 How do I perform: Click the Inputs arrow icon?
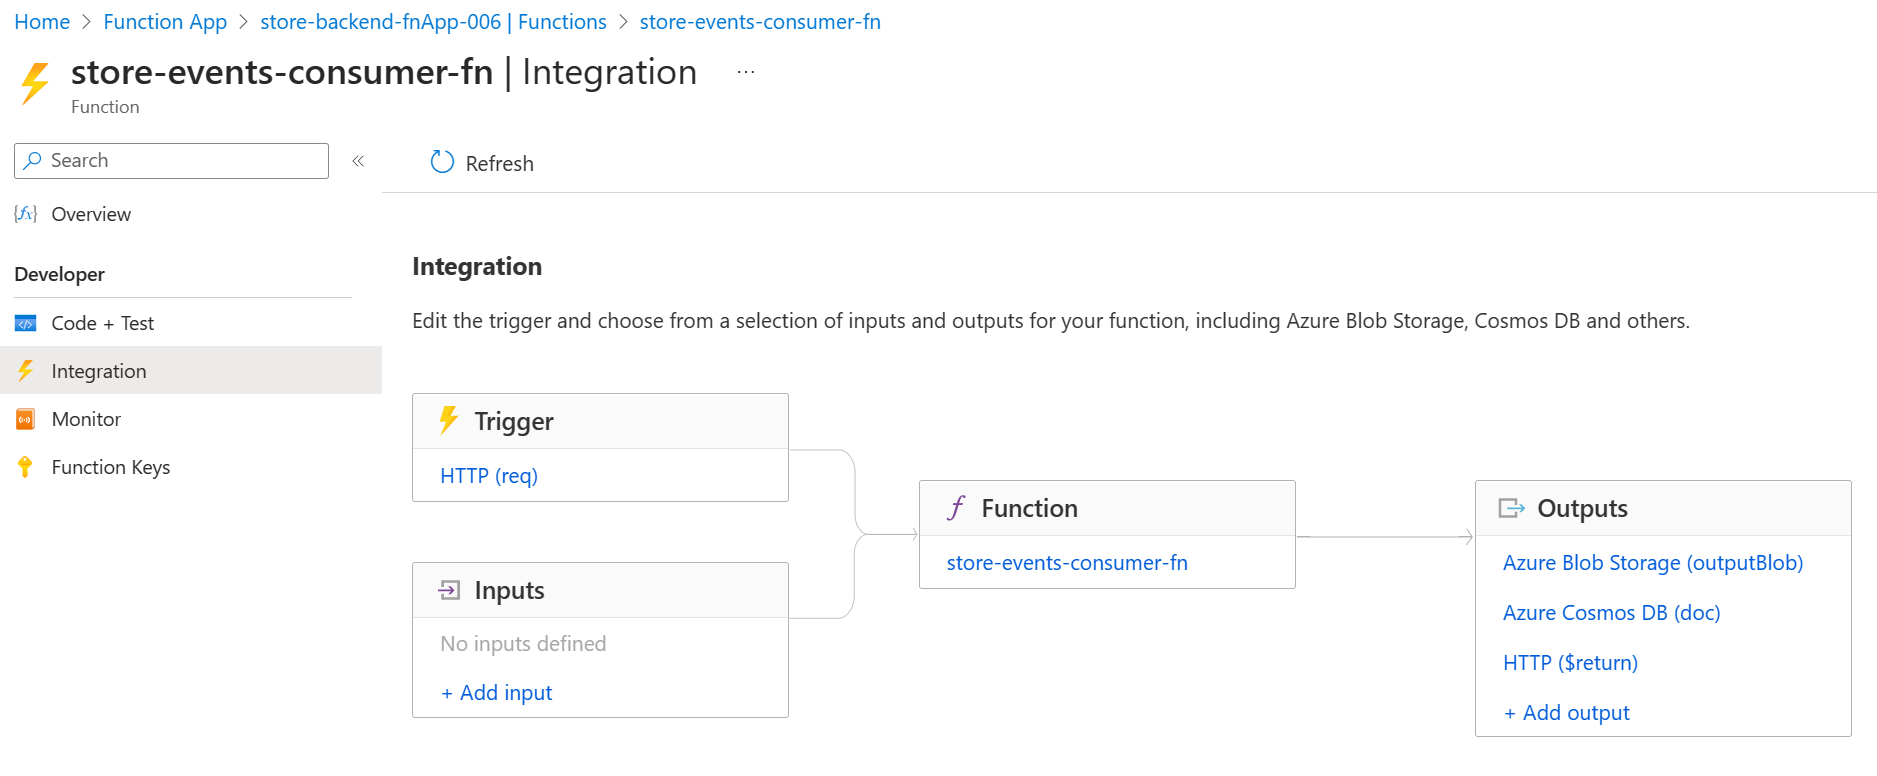tap(449, 590)
